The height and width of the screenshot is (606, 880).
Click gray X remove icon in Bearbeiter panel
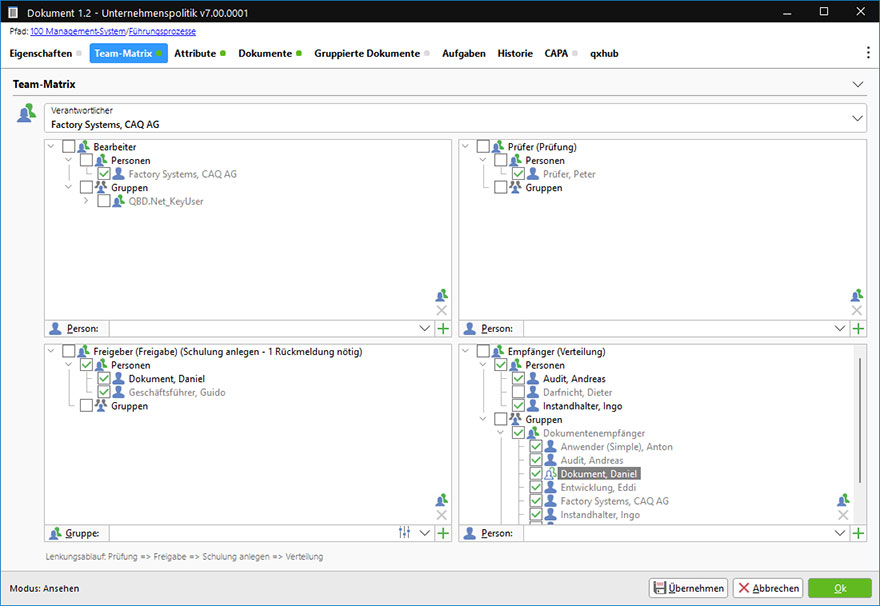click(x=442, y=311)
